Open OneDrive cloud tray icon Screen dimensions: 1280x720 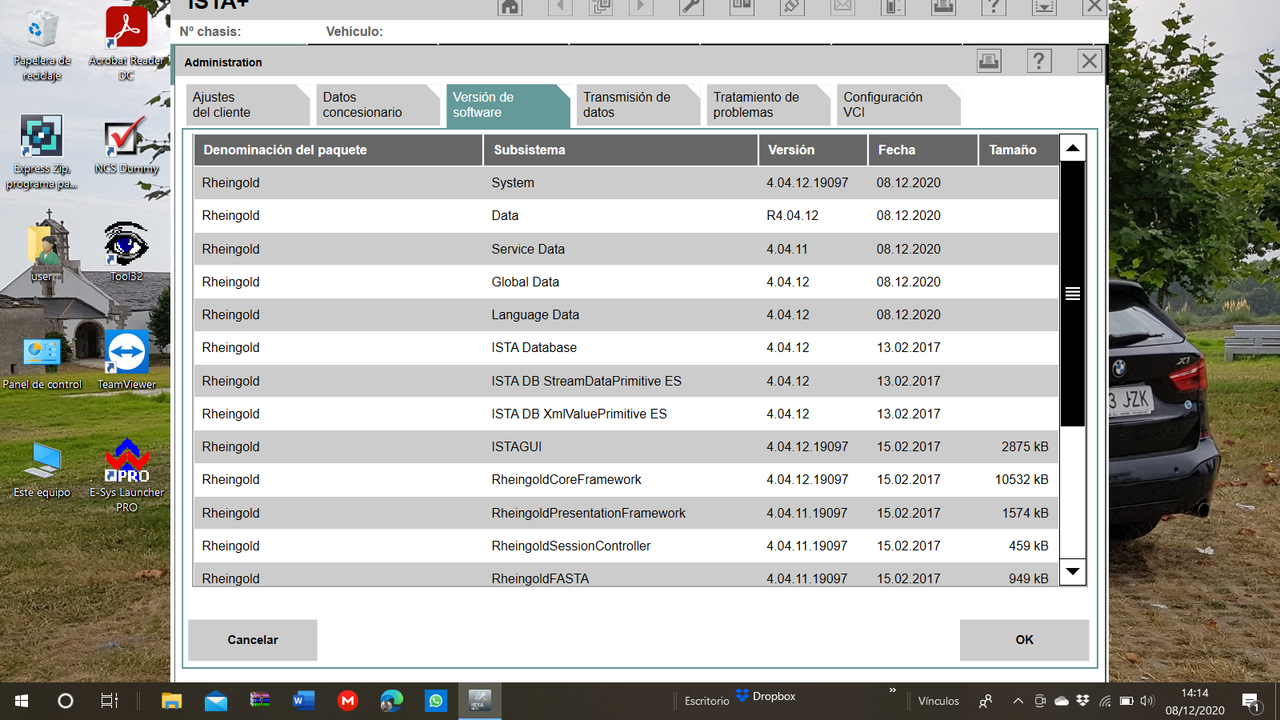pos(1062,701)
